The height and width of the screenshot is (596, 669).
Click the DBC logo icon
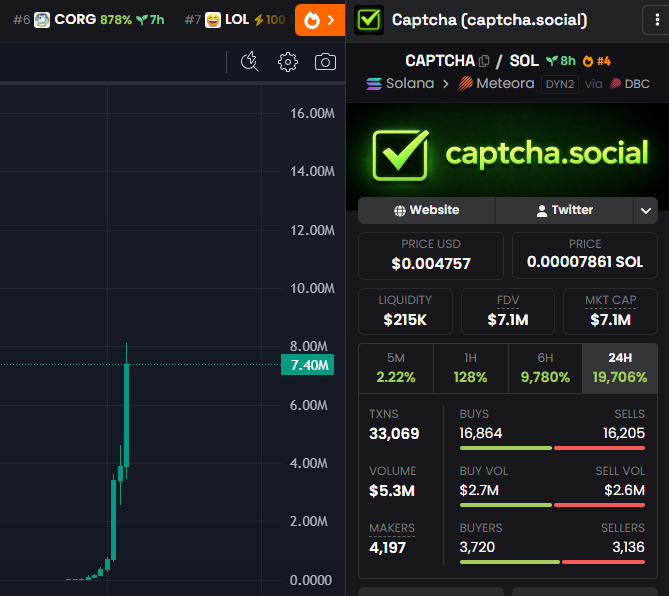(615, 84)
